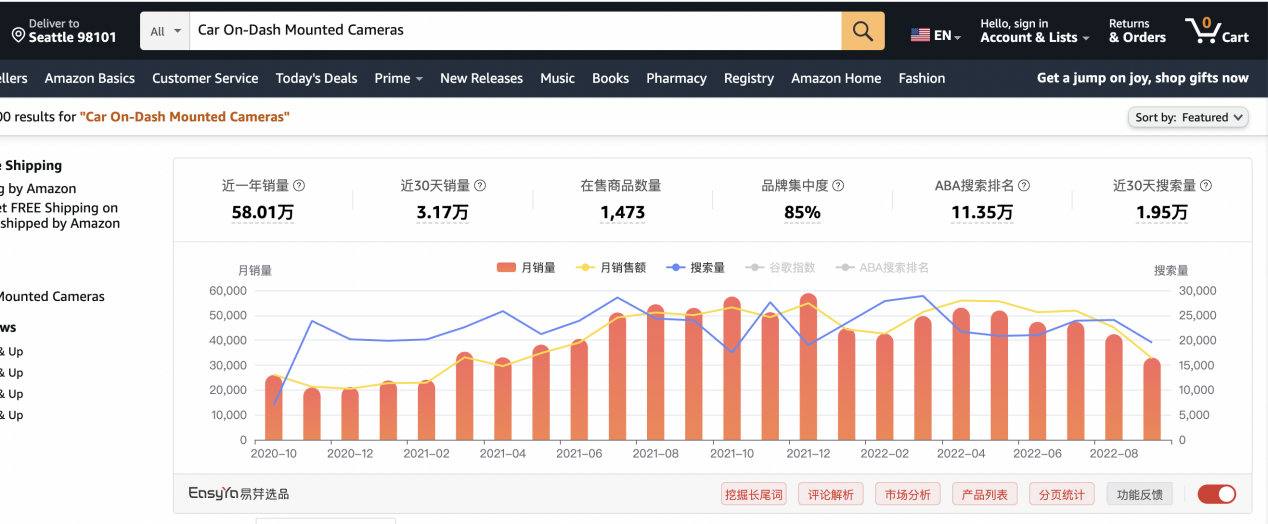
Task: Click the shop gifts now promo link
Action: [x=1142, y=78]
